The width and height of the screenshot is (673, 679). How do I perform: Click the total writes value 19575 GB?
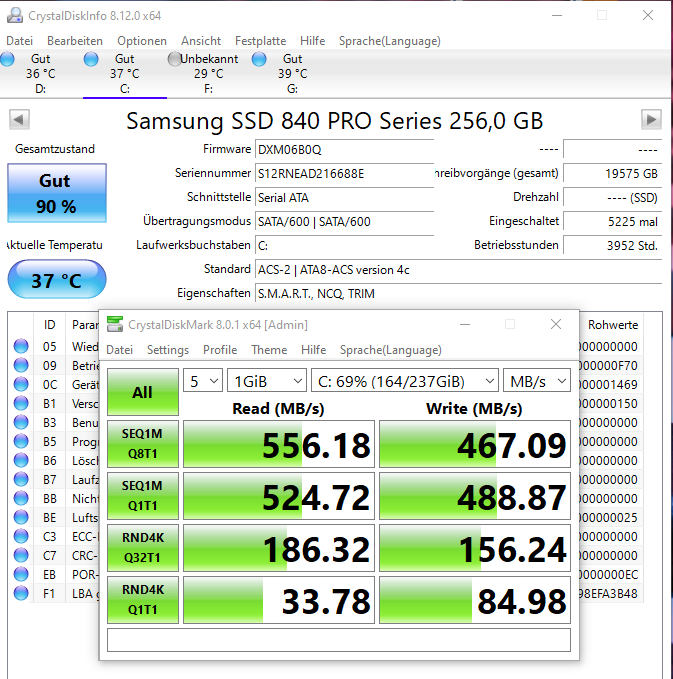(x=612, y=174)
